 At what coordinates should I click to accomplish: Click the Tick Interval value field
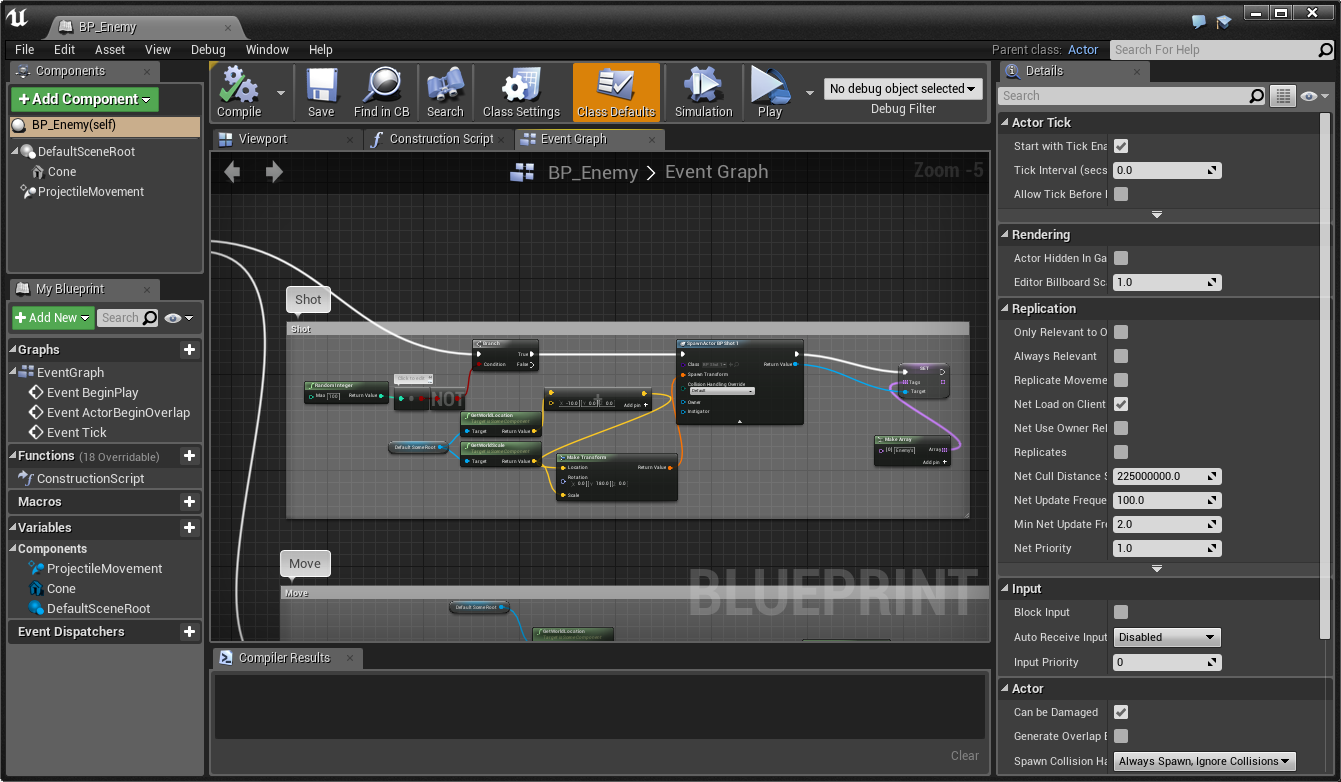[1167, 170]
